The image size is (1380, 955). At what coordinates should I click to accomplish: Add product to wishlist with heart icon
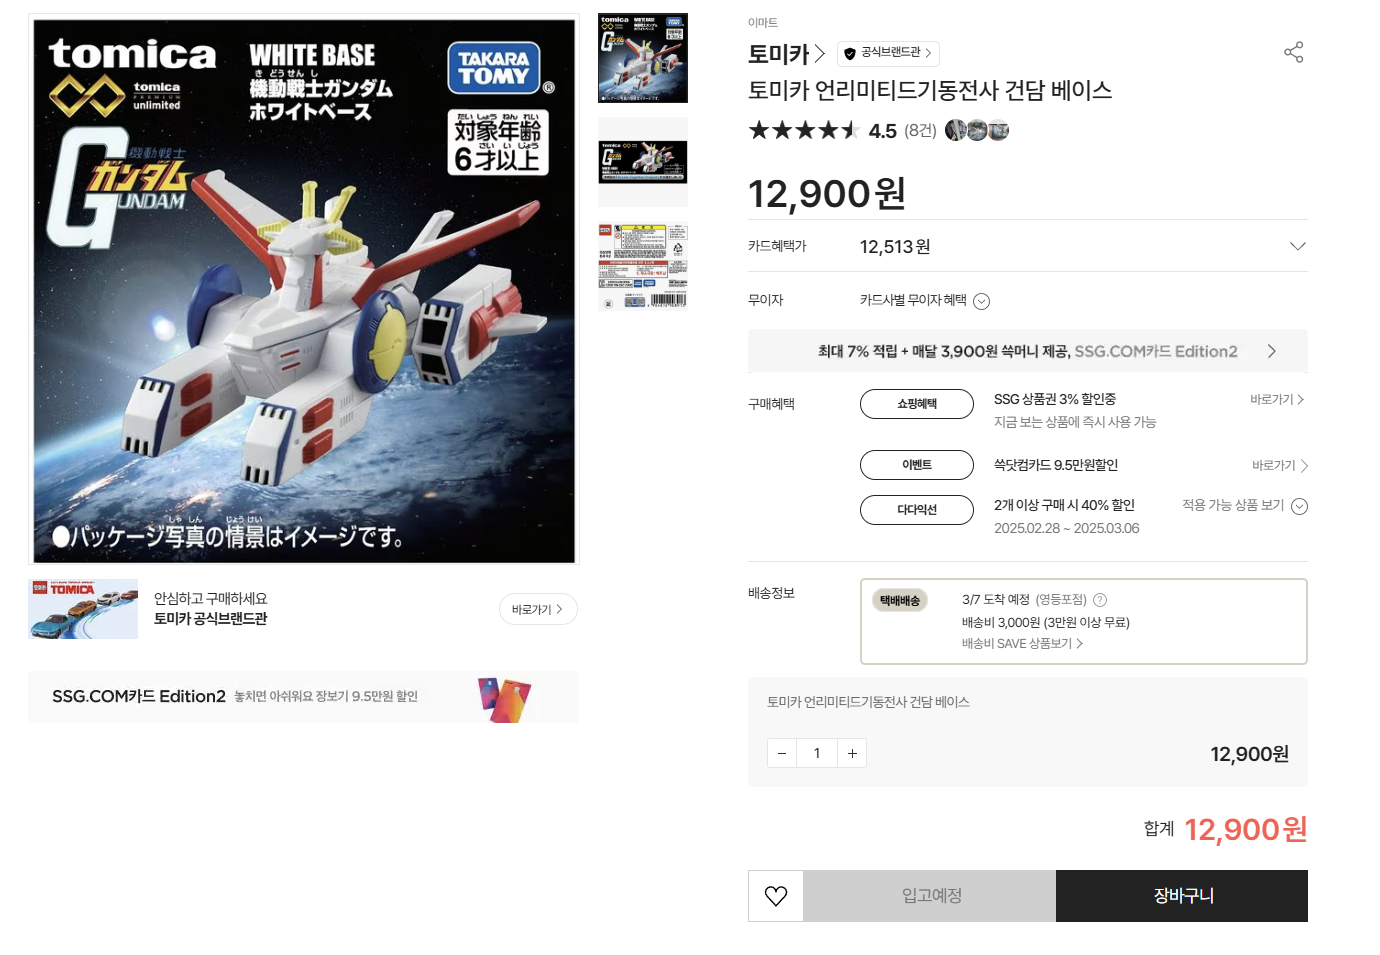pyautogui.click(x=776, y=896)
